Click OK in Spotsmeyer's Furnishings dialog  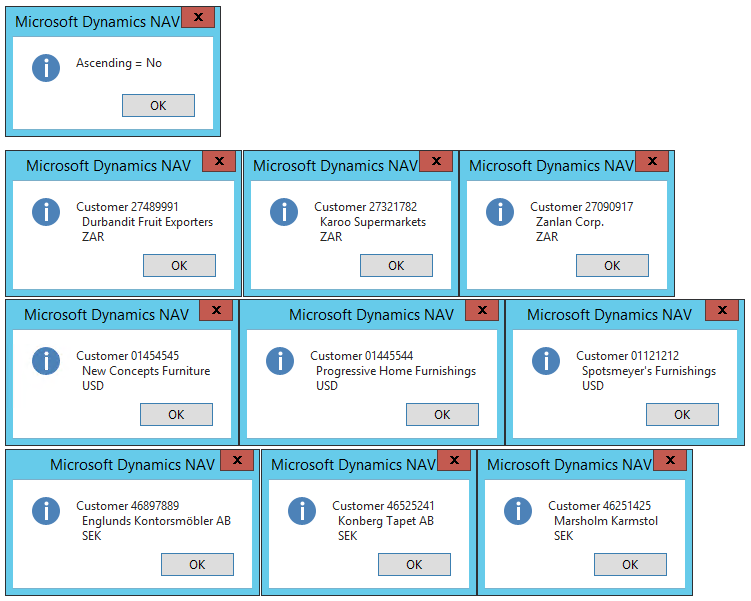click(x=682, y=414)
